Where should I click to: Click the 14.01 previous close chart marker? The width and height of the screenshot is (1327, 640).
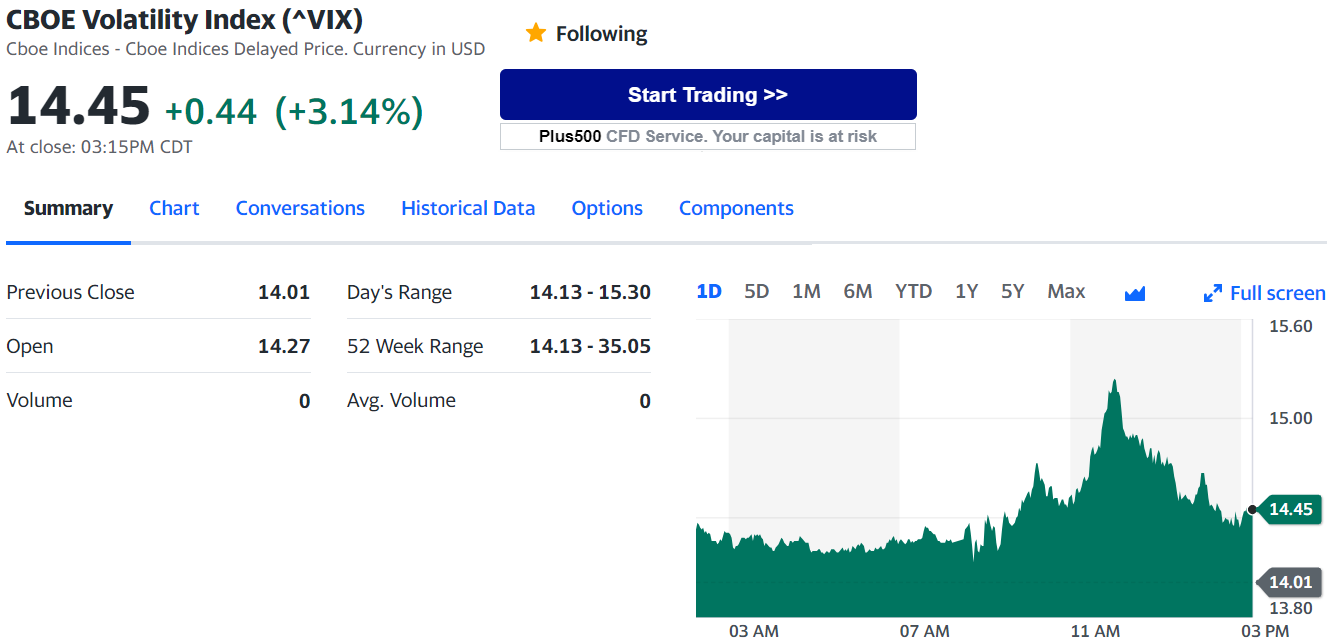tap(1290, 582)
